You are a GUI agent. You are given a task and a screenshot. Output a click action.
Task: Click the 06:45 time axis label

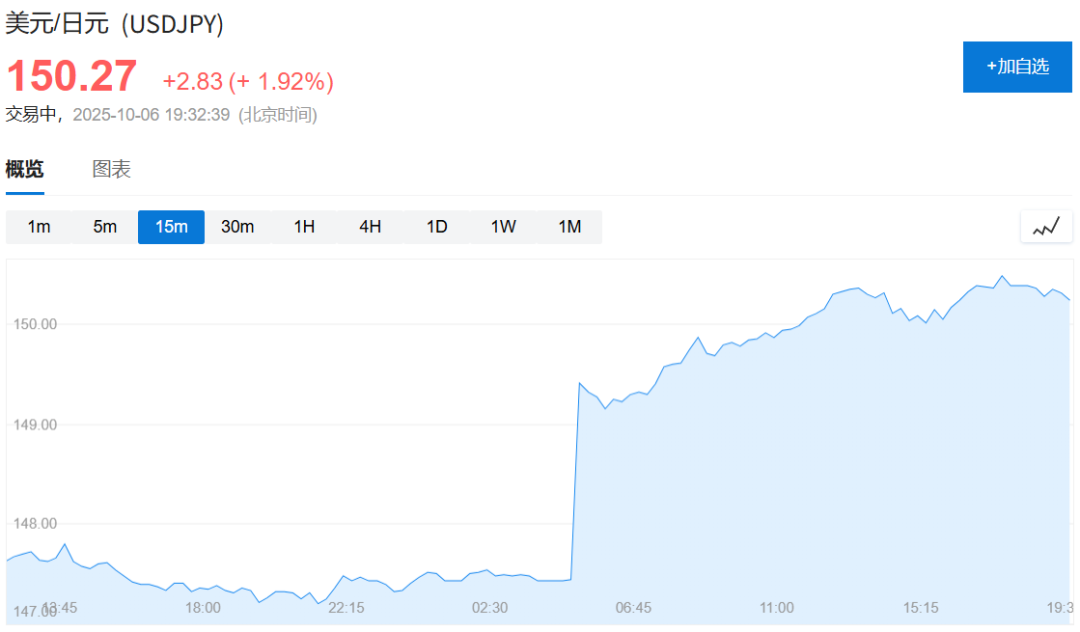pyautogui.click(x=633, y=608)
